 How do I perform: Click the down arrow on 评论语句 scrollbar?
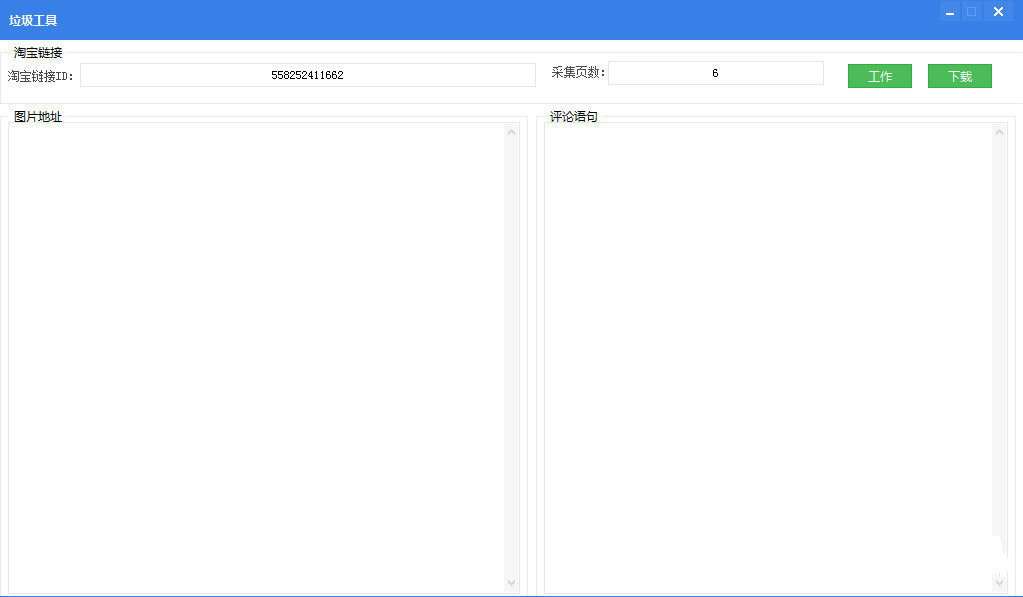coord(1000,583)
